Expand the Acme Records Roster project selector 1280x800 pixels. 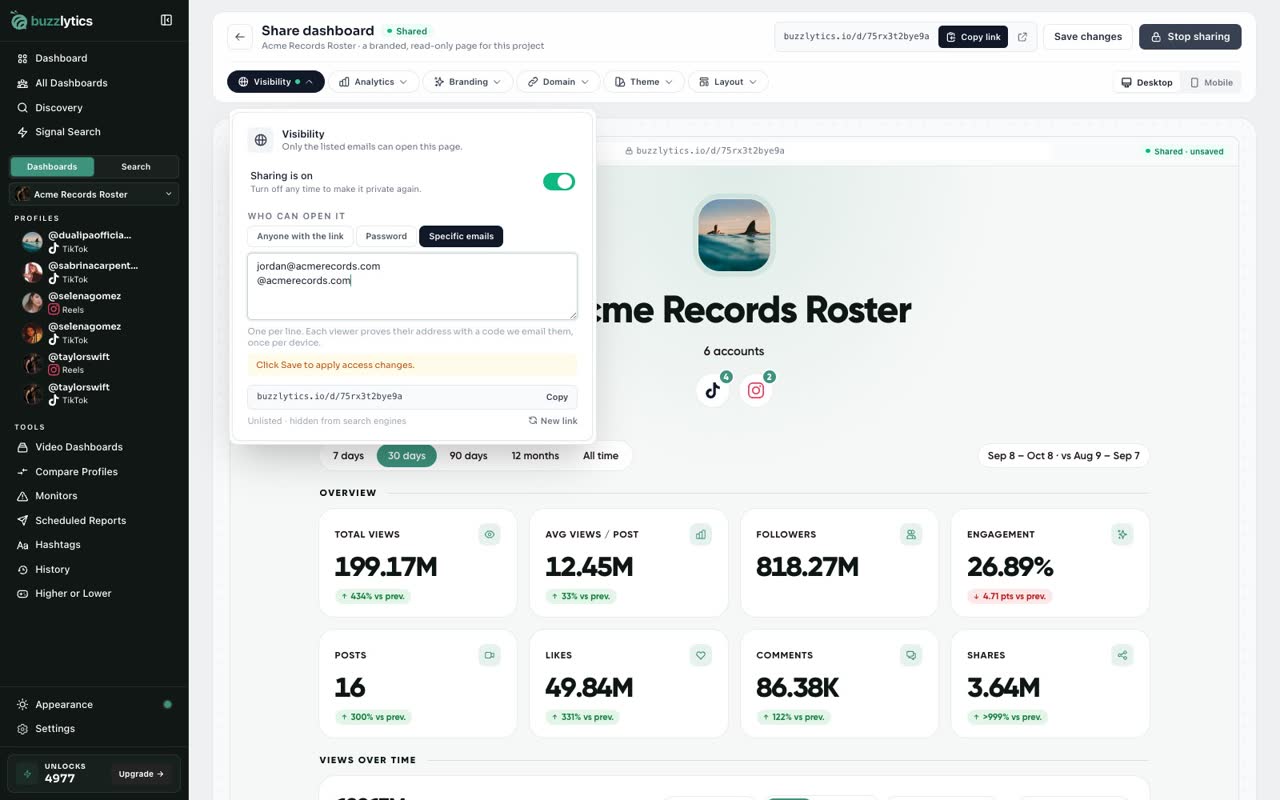pos(94,194)
